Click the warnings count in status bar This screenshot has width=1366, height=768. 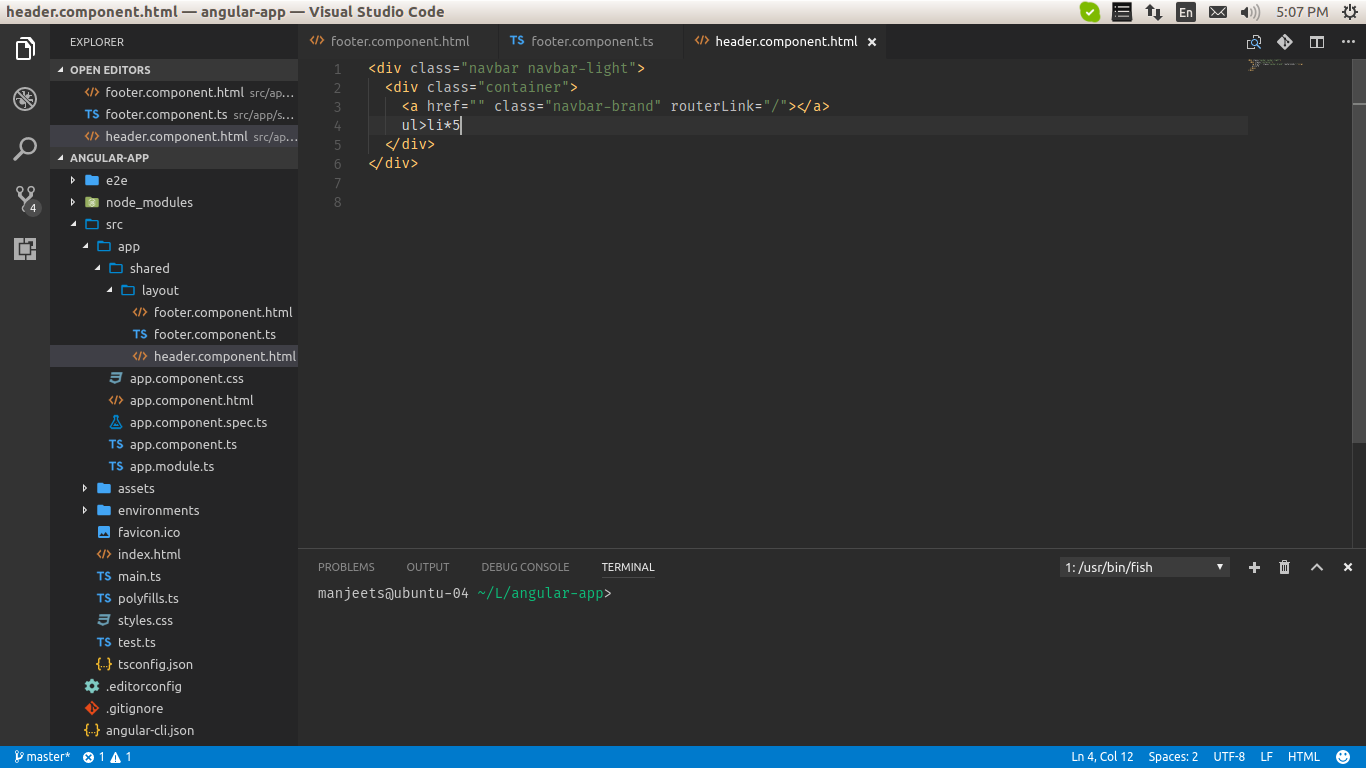[x=121, y=757]
